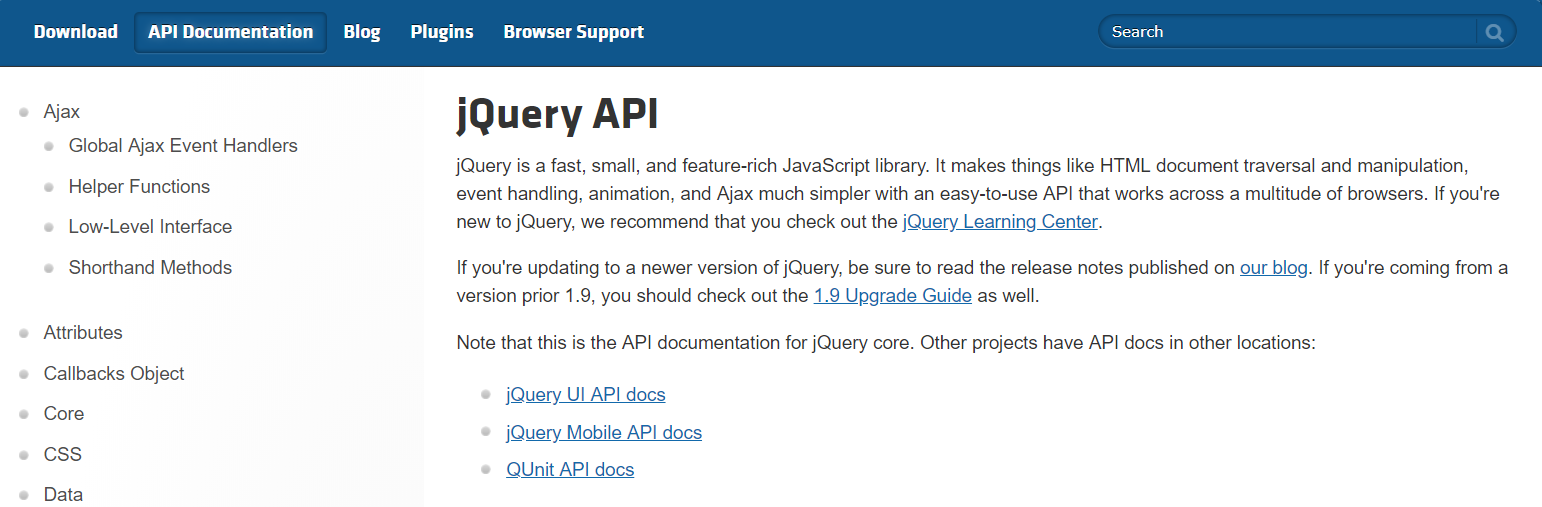This screenshot has height=507, width=1542.
Task: Open the Ajax category in sidebar
Action: (x=62, y=112)
